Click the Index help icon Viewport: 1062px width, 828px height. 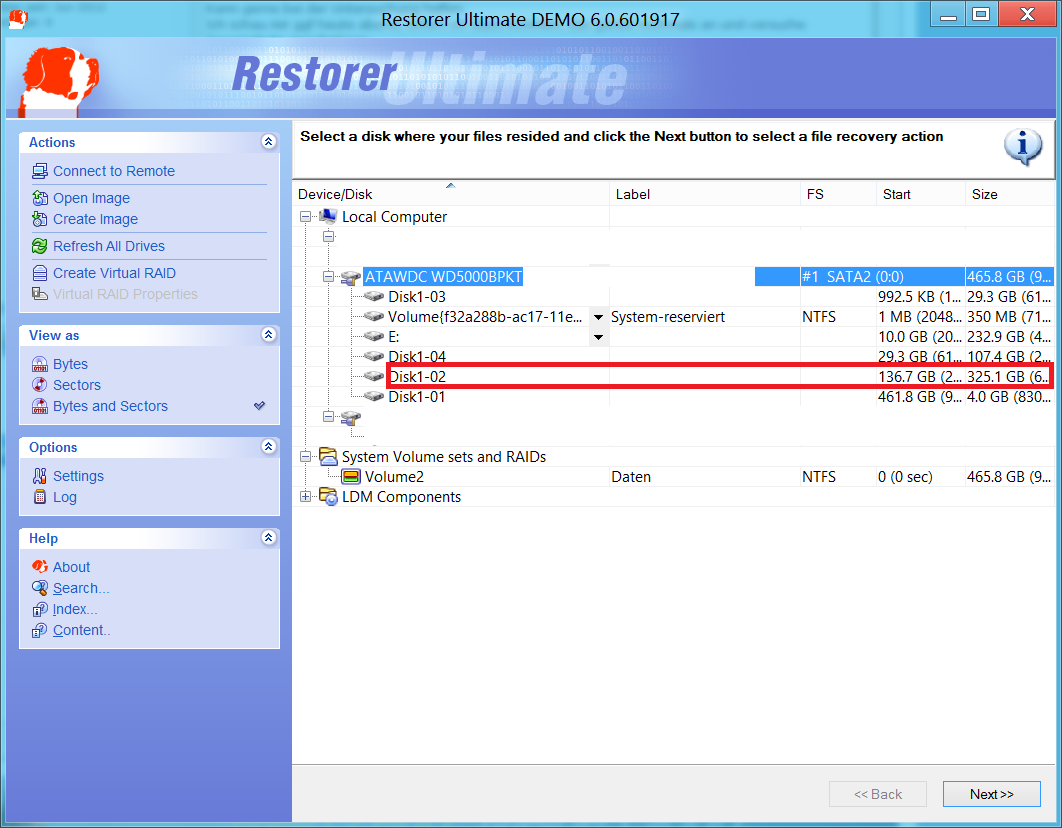point(40,609)
